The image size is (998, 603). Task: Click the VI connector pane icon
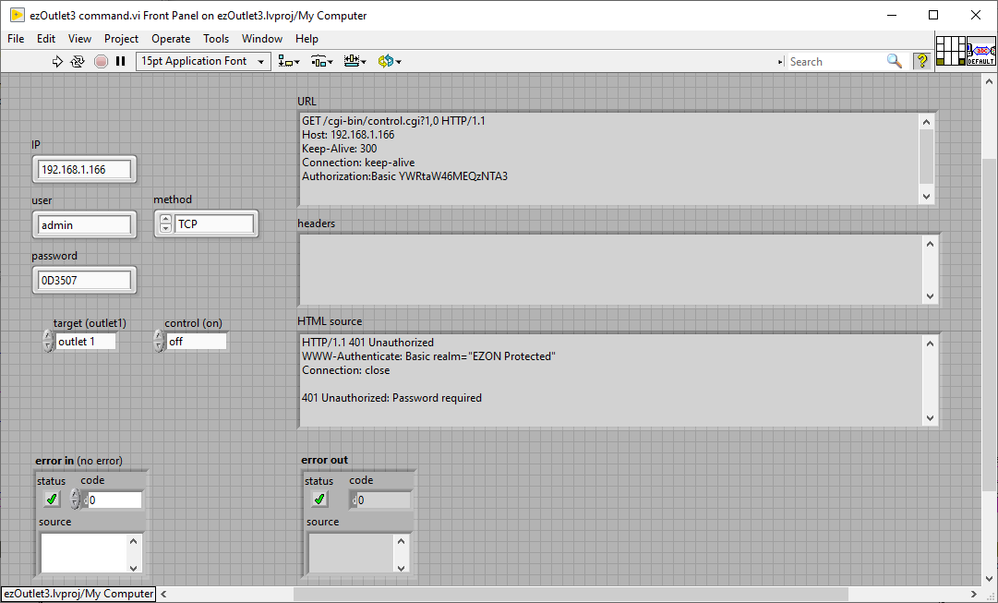pyautogui.click(x=950, y=50)
